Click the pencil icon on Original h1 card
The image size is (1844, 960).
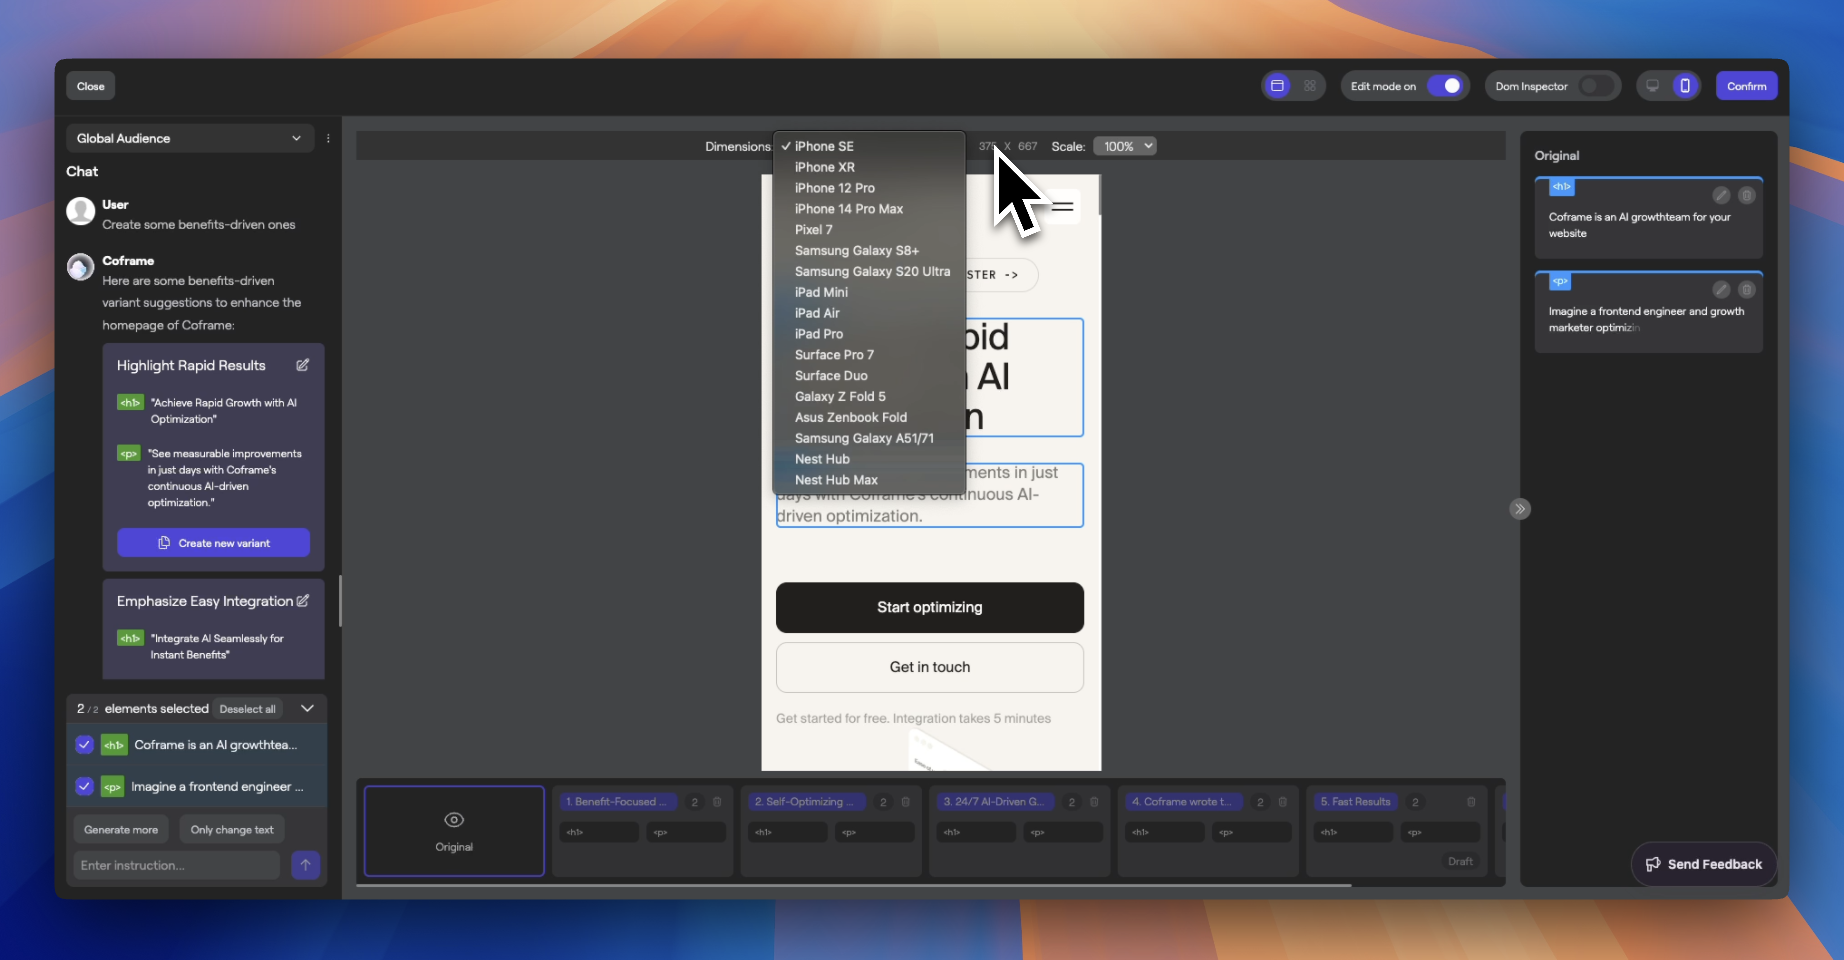pyautogui.click(x=1721, y=195)
